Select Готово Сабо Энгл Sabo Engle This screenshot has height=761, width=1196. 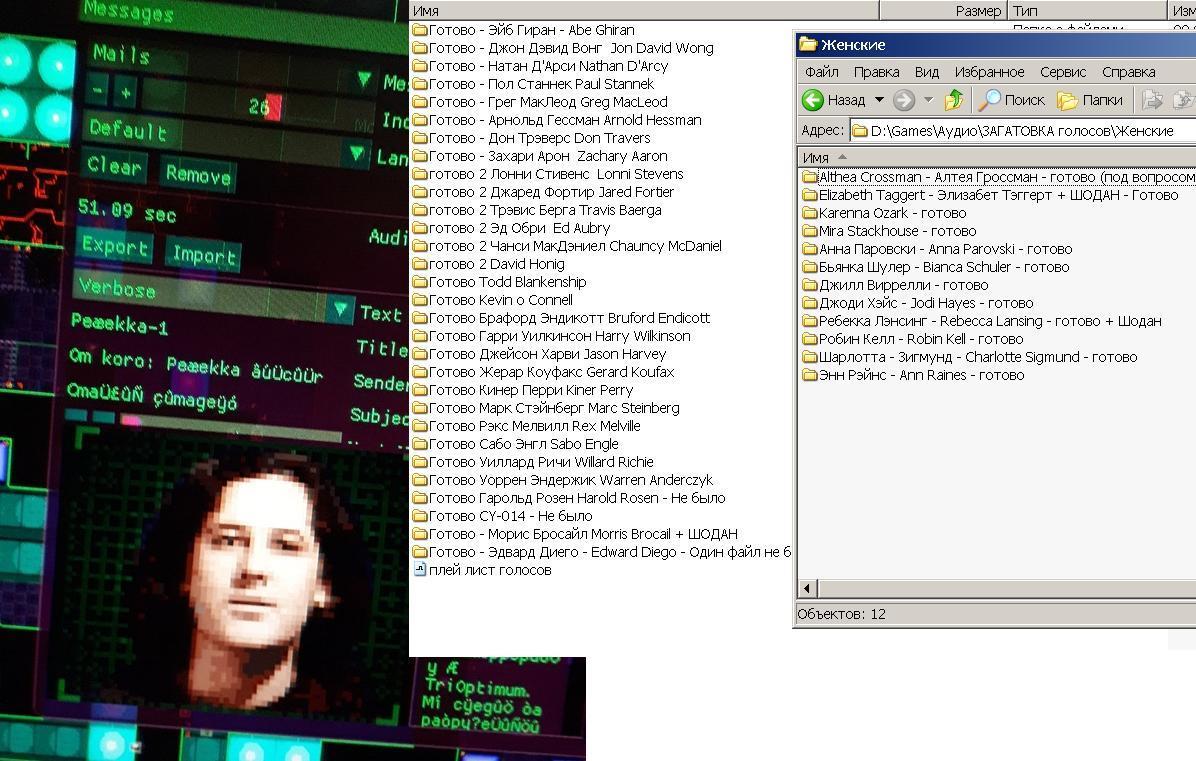click(x=523, y=444)
